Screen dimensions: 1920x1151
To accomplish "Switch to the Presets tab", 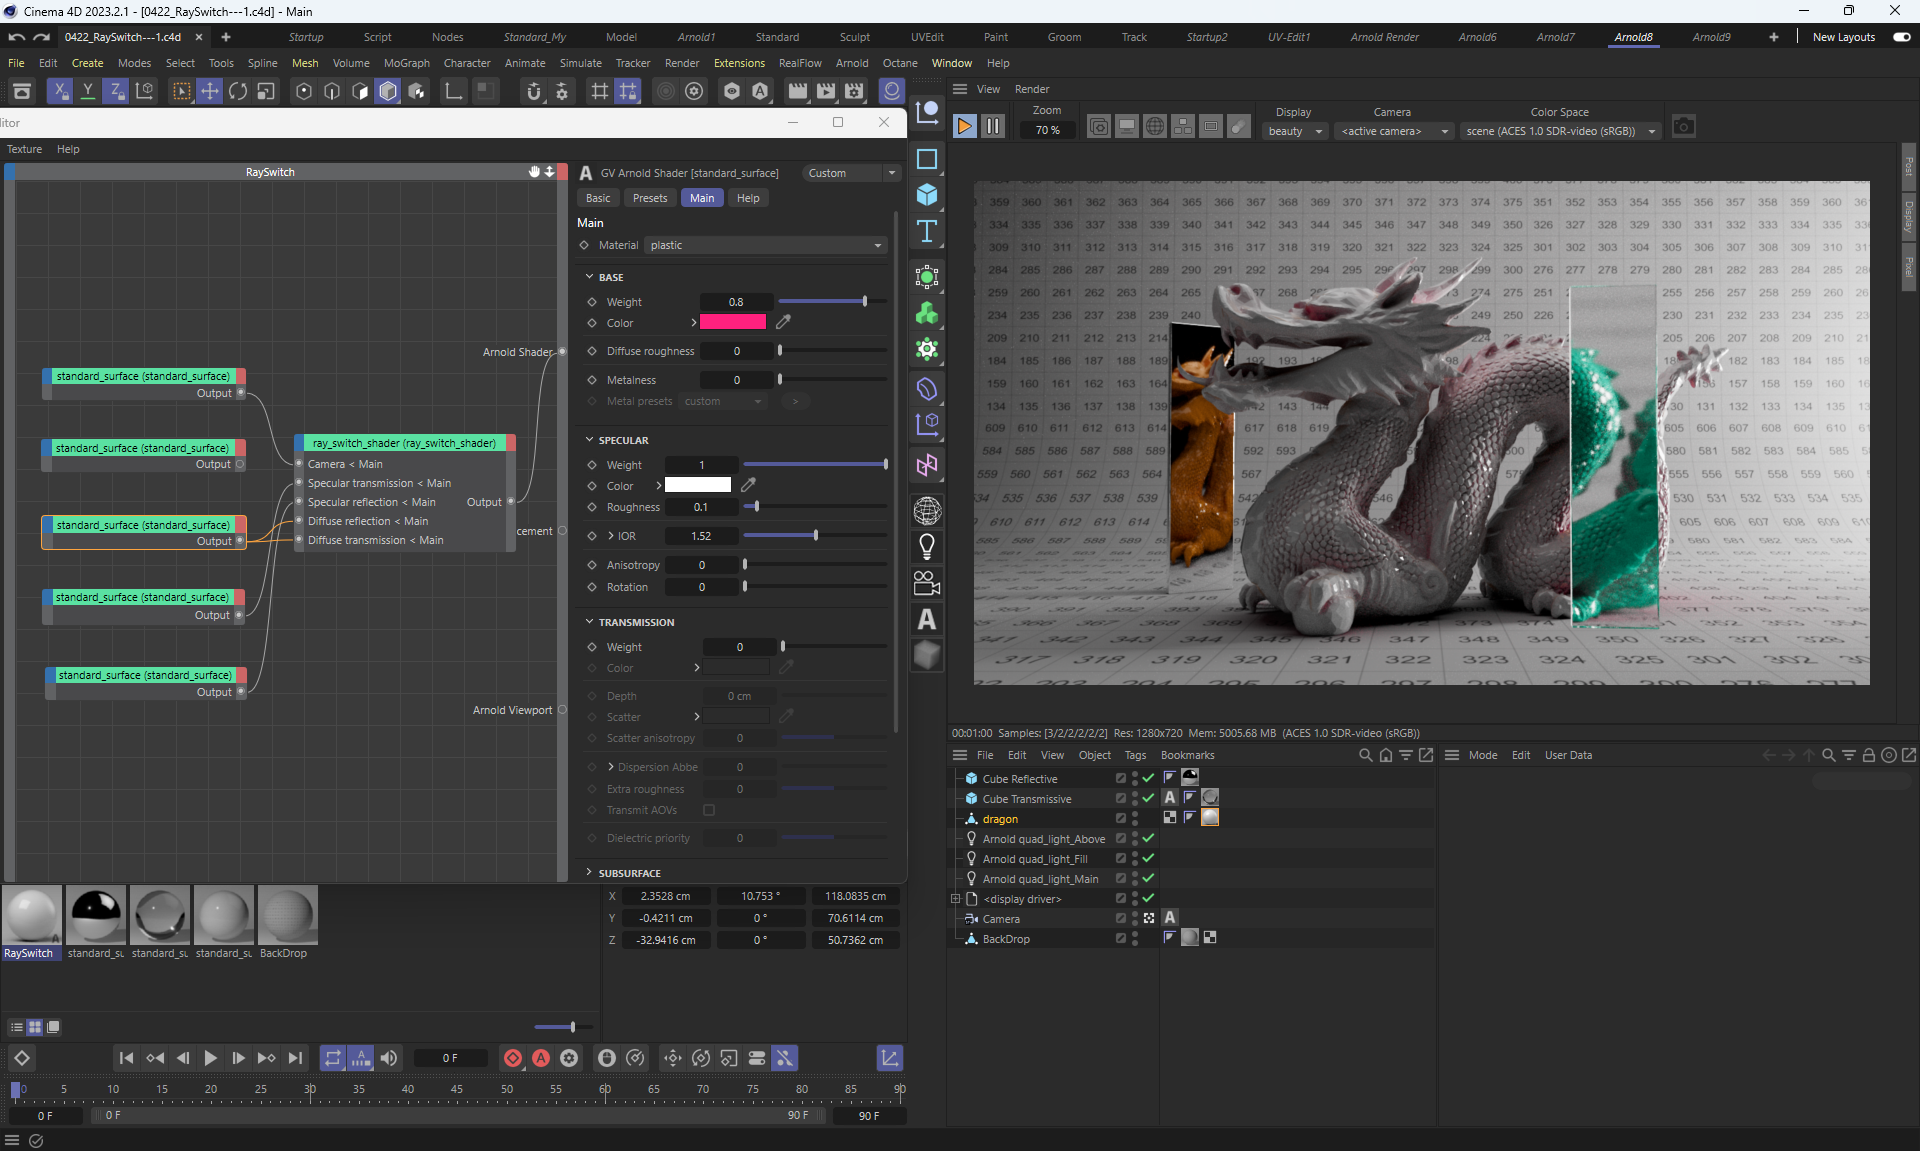I will (649, 198).
